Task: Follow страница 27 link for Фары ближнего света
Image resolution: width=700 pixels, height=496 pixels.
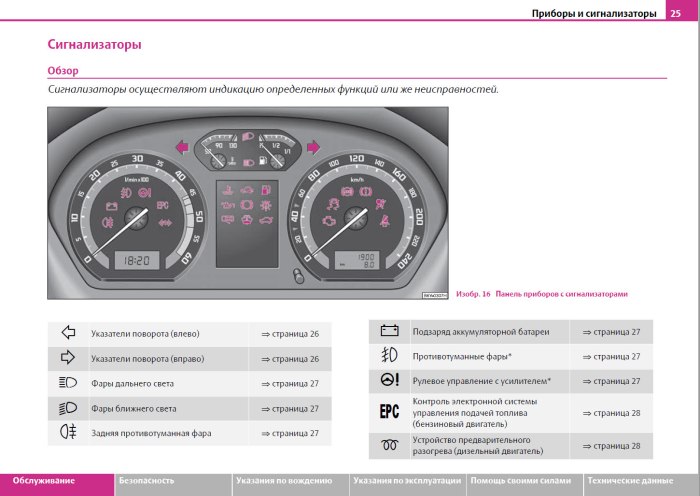Action: (x=290, y=408)
